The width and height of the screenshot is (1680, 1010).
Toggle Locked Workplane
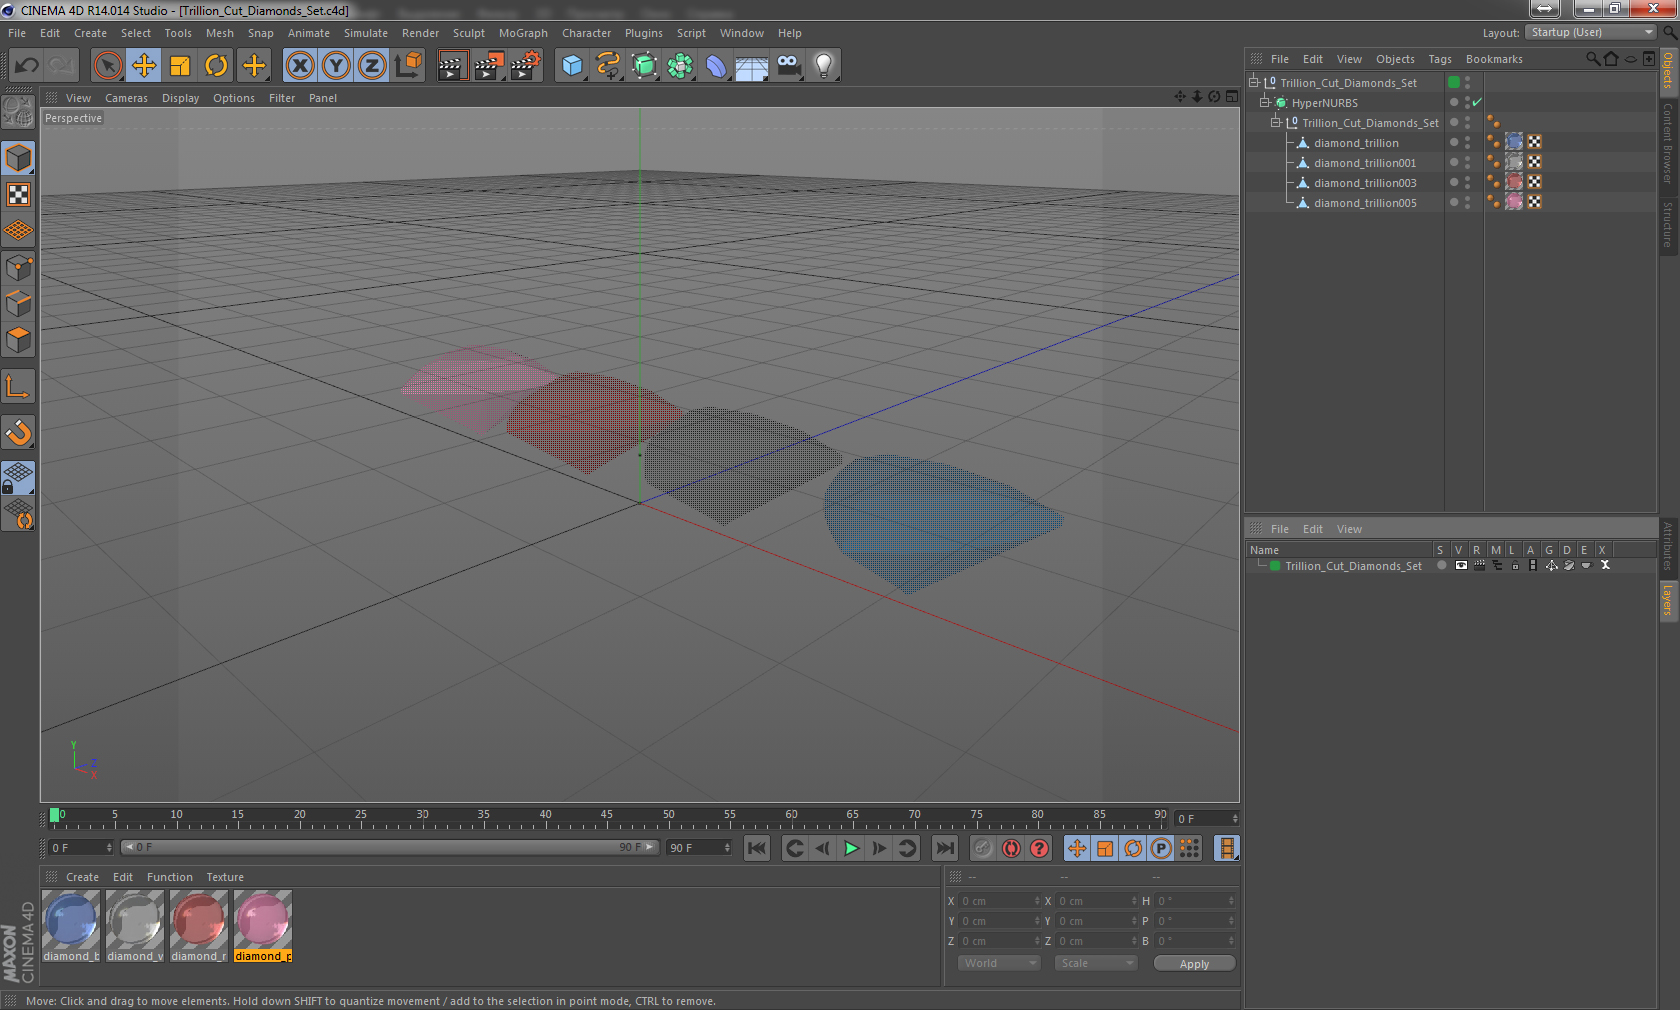(x=18, y=478)
